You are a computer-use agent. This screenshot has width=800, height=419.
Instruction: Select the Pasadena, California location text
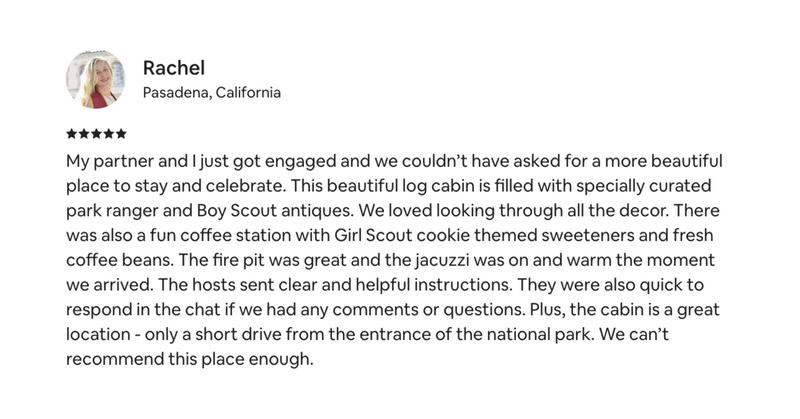(212, 92)
